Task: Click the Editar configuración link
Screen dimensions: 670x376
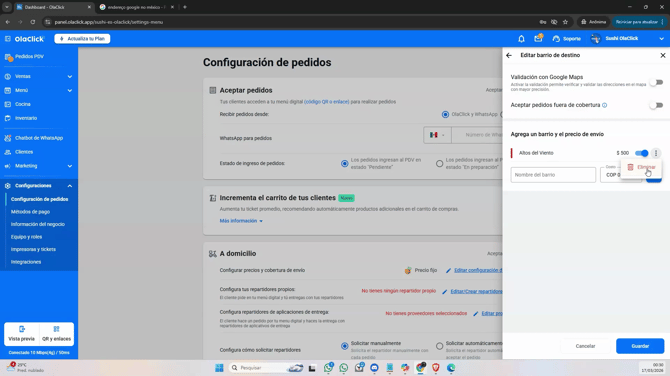Action: [478, 270]
